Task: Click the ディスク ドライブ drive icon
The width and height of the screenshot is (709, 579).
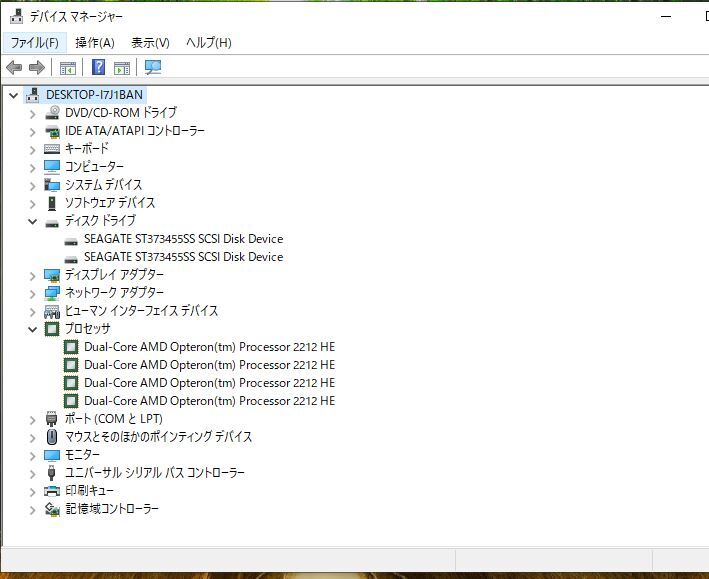Action: pos(52,223)
